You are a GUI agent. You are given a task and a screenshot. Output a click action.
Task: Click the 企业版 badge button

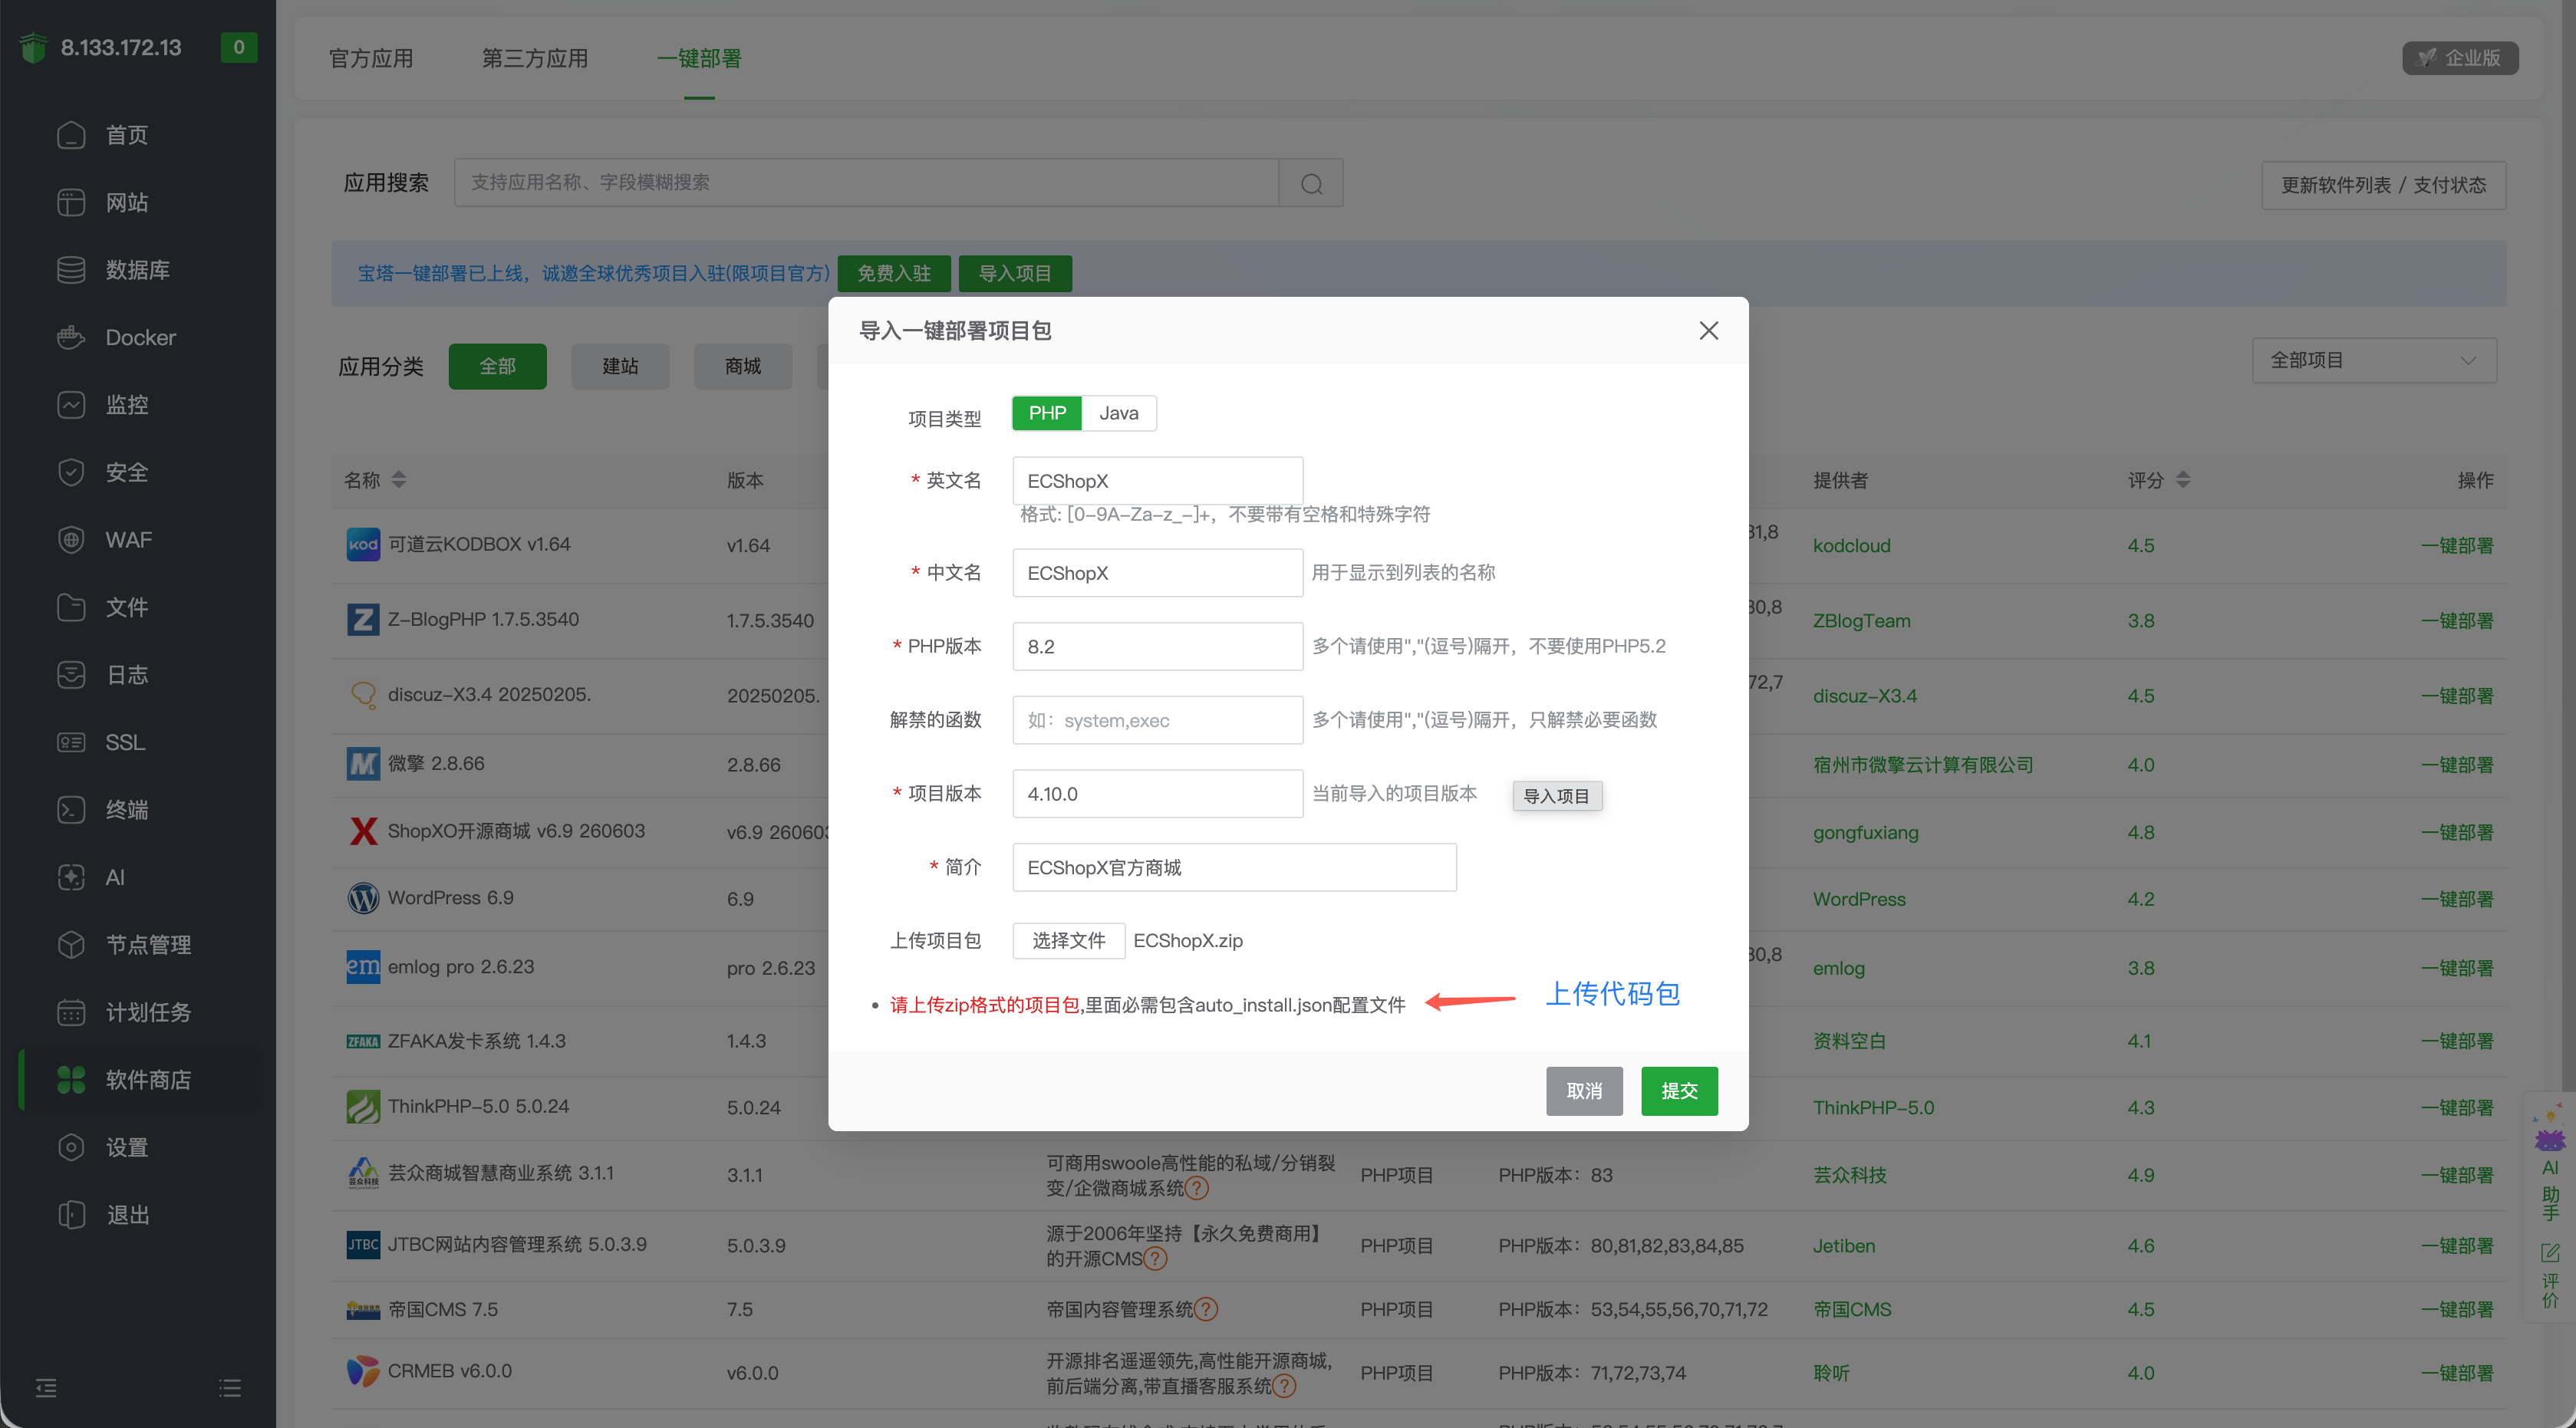point(2460,58)
